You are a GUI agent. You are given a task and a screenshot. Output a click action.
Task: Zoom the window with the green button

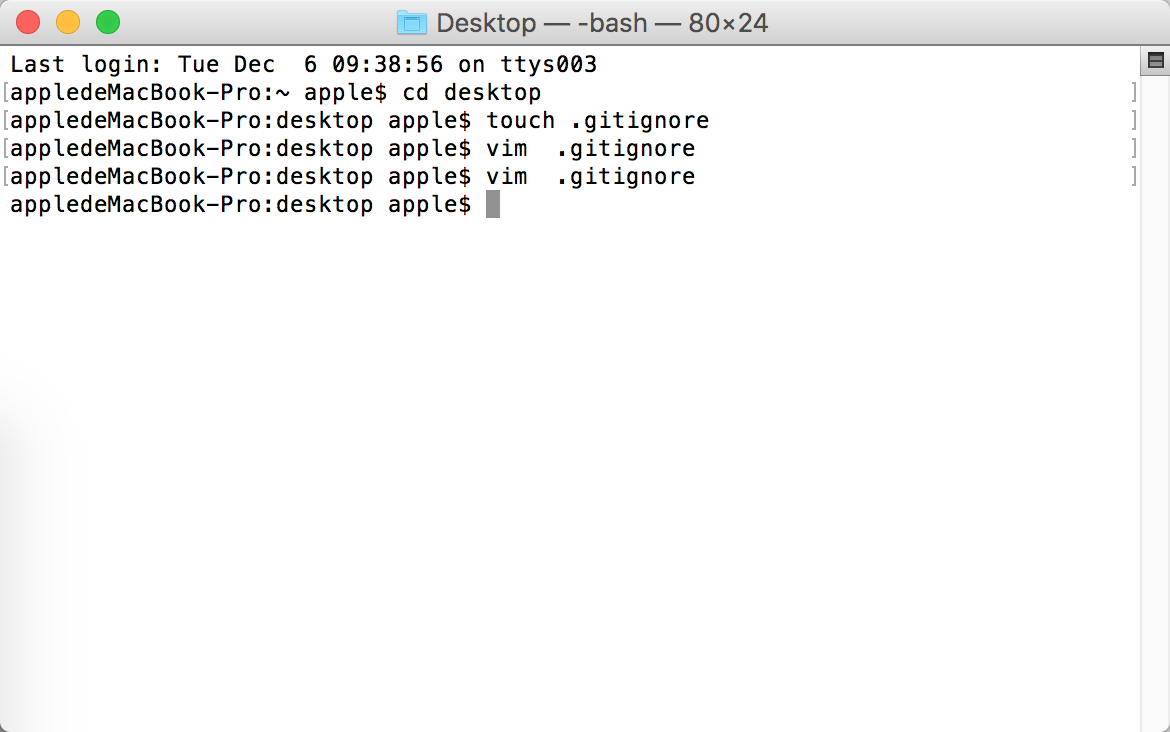point(108,22)
